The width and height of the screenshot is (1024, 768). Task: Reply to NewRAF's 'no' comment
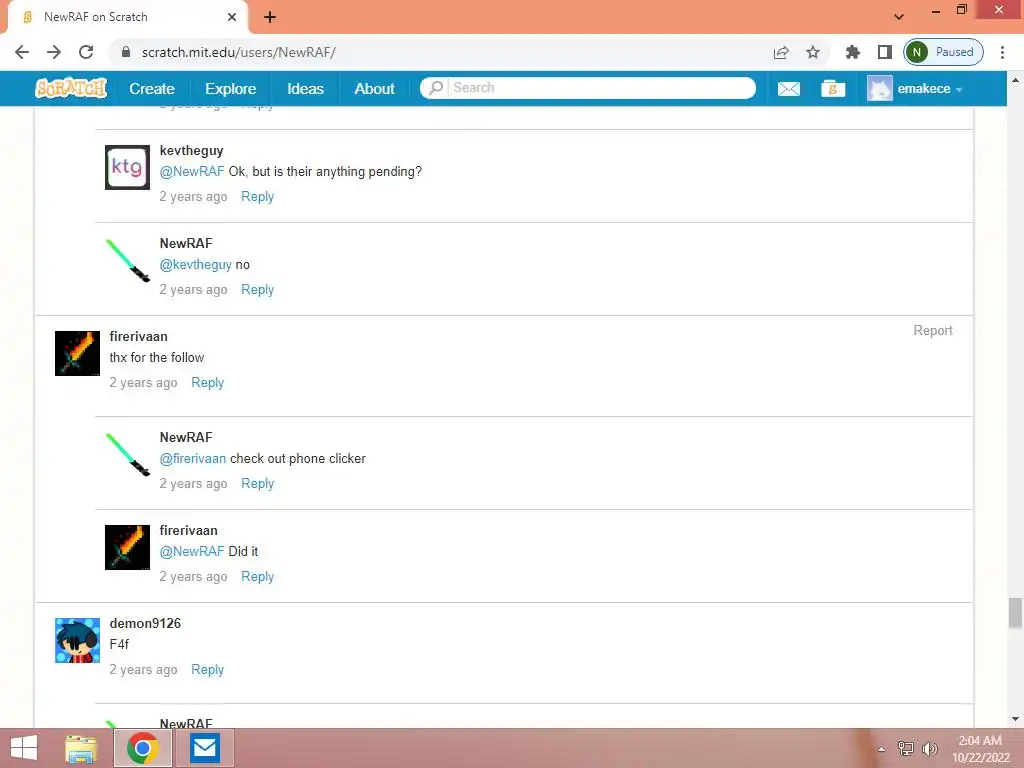pyautogui.click(x=257, y=289)
